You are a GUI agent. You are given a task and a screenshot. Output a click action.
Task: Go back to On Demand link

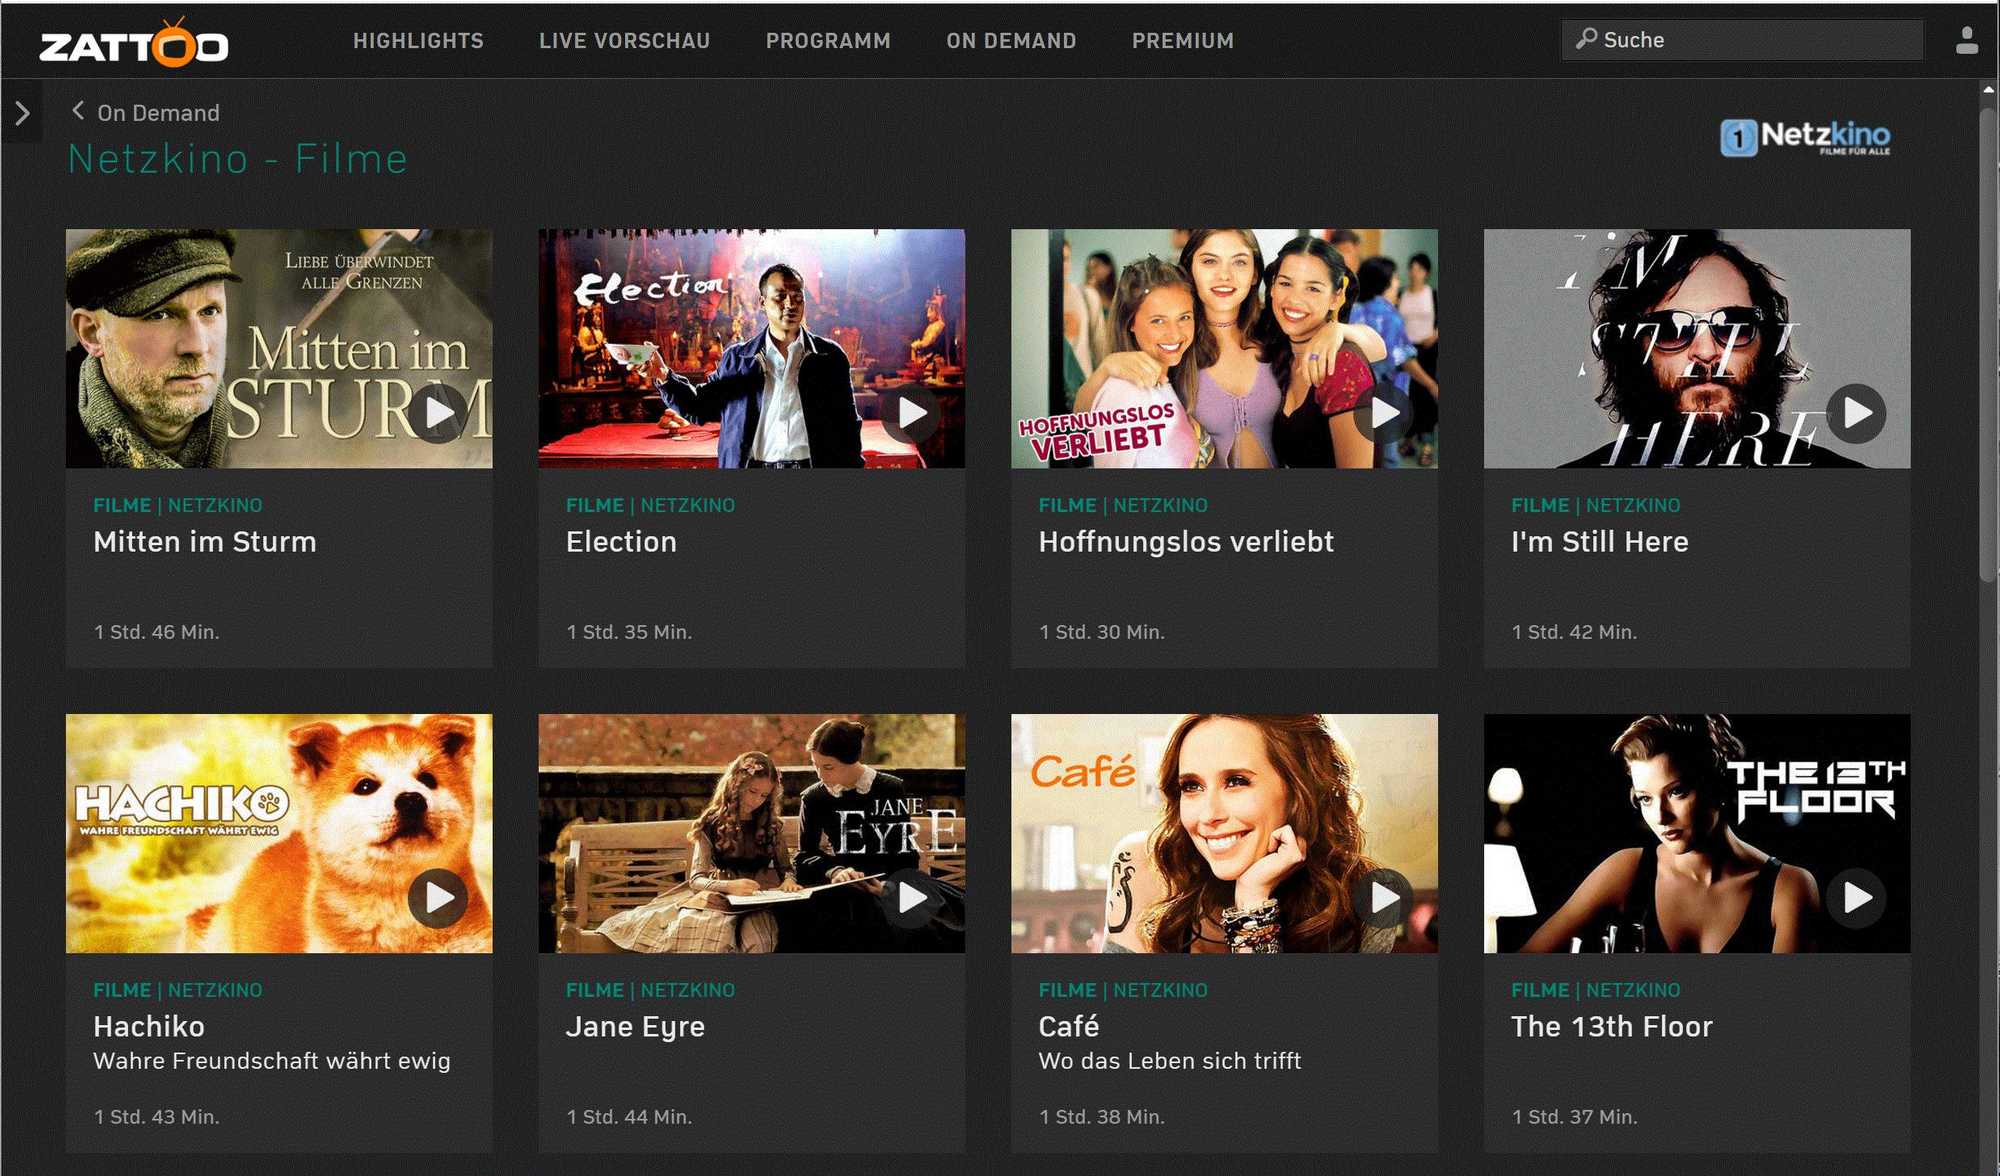coord(158,113)
